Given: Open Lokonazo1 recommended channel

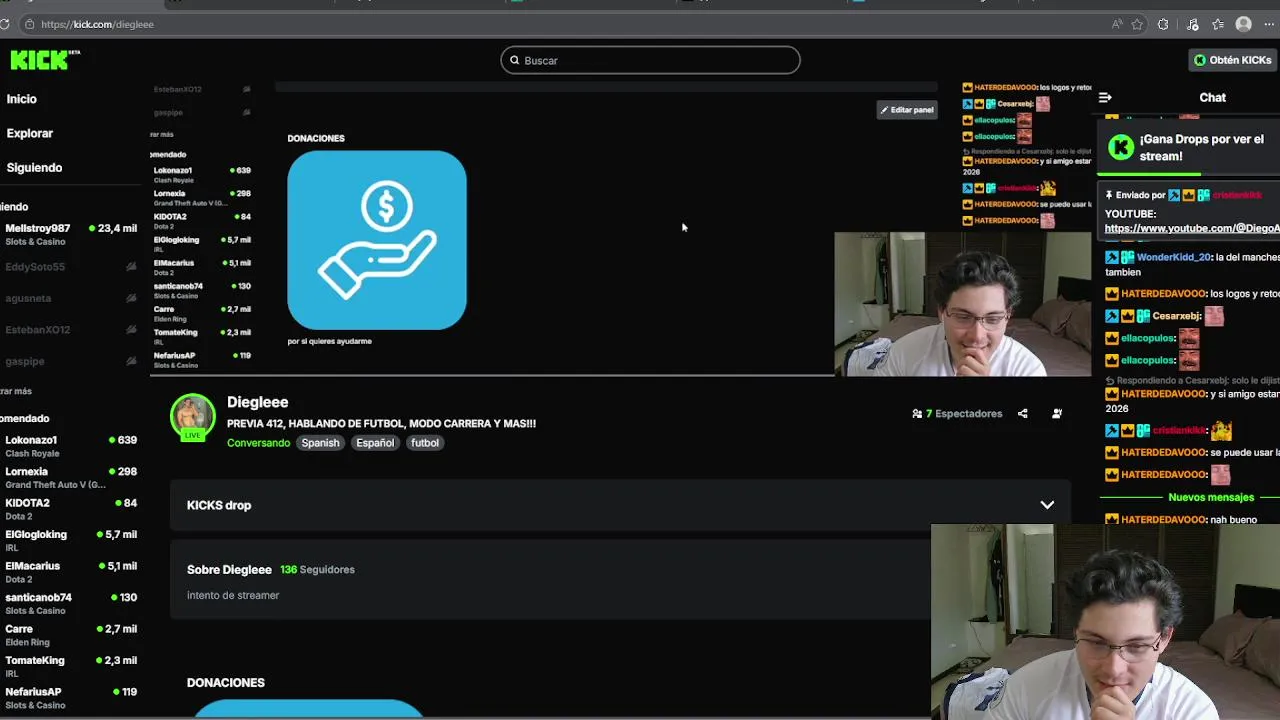Looking at the screenshot, I should click(x=70, y=446).
